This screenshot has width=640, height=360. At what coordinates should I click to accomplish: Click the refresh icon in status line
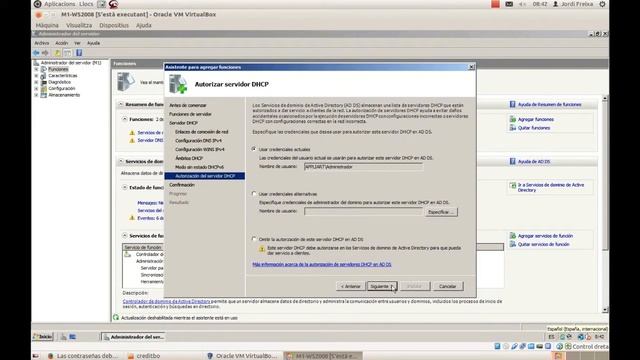116,317
